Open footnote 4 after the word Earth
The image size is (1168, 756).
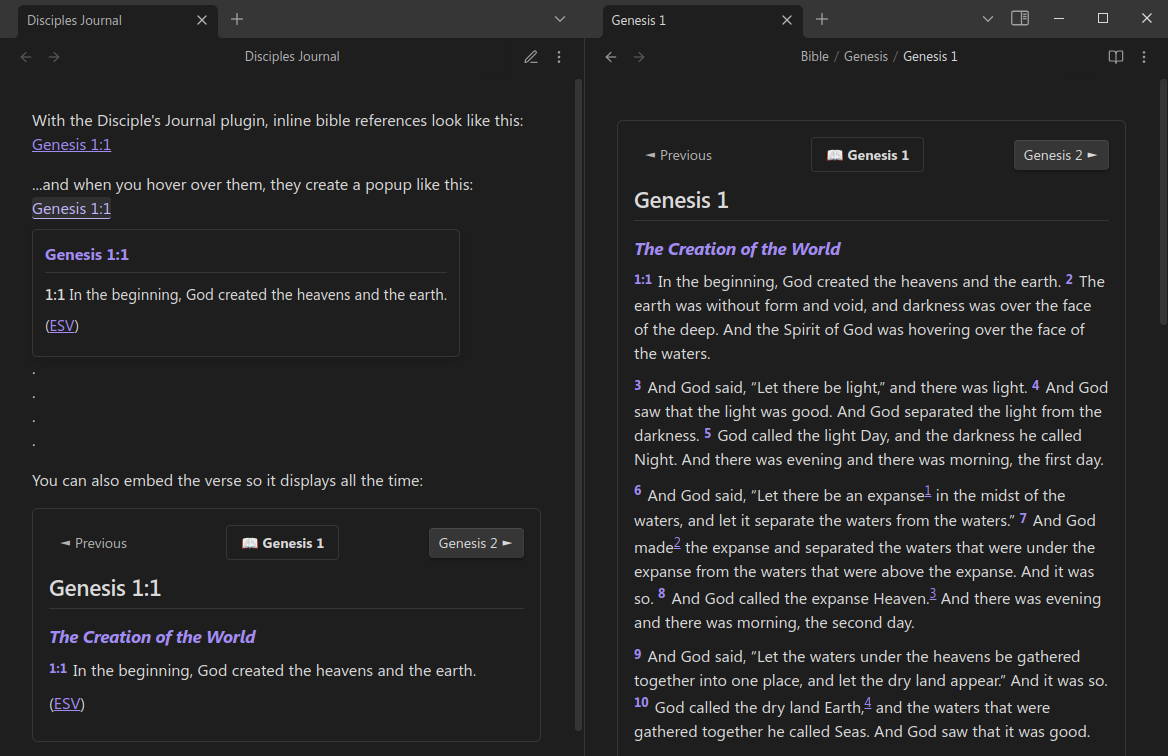868,703
